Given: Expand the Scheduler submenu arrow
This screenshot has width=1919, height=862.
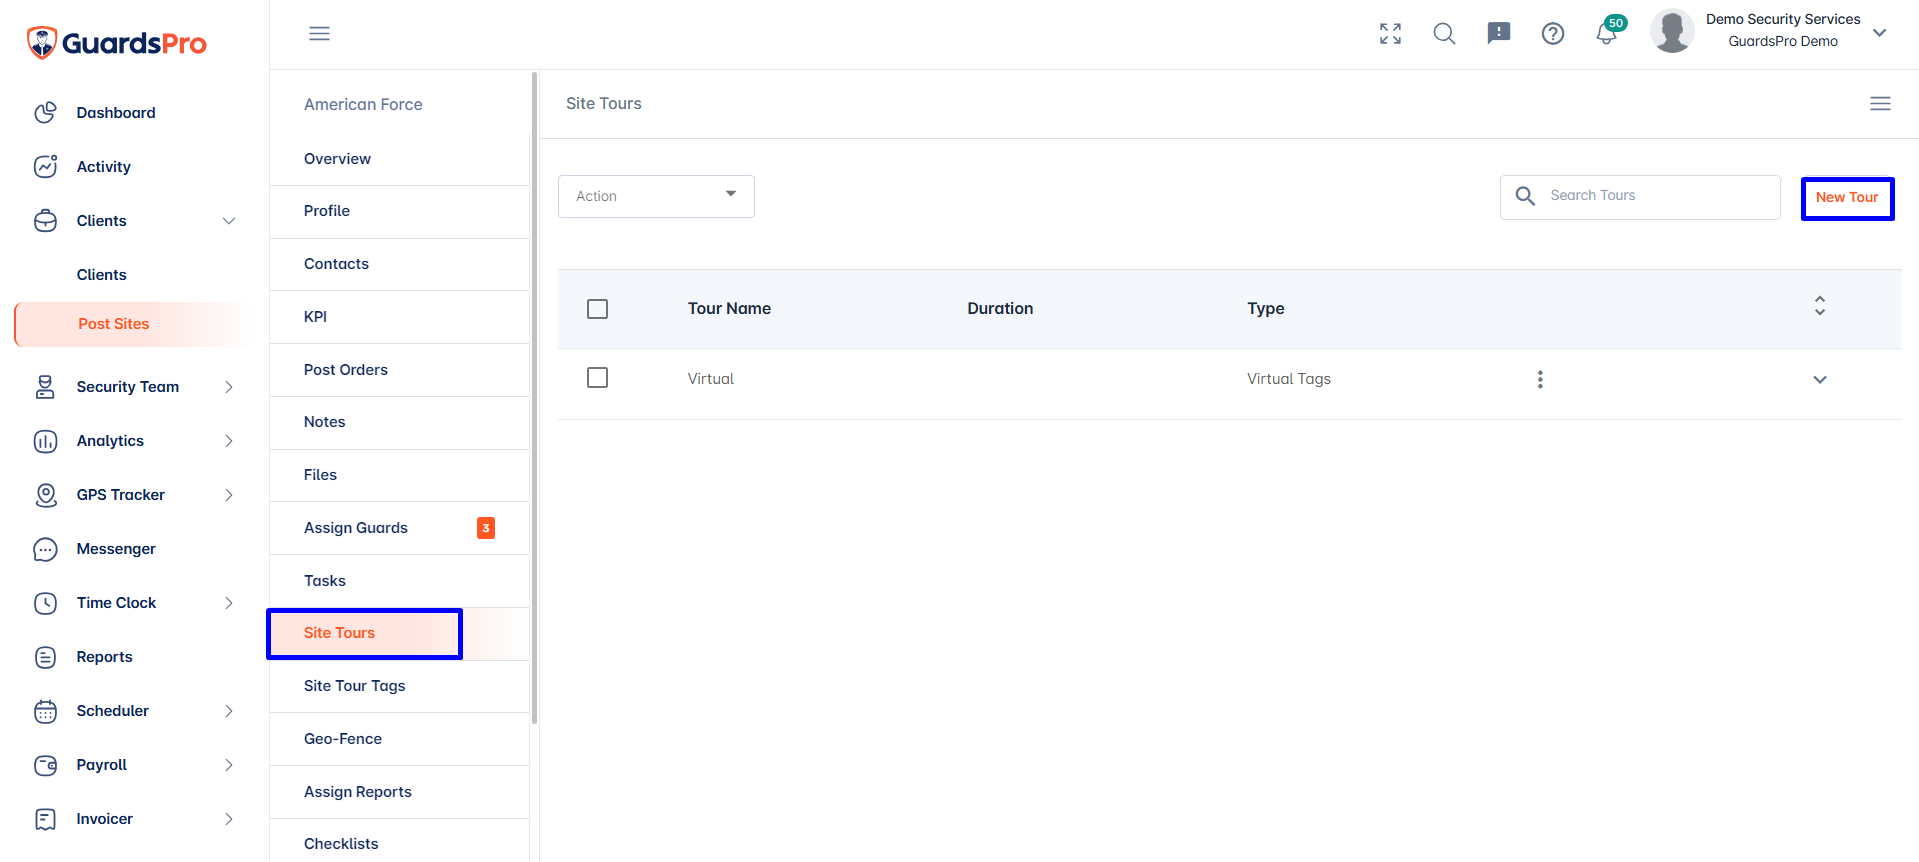Looking at the screenshot, I should click(229, 711).
